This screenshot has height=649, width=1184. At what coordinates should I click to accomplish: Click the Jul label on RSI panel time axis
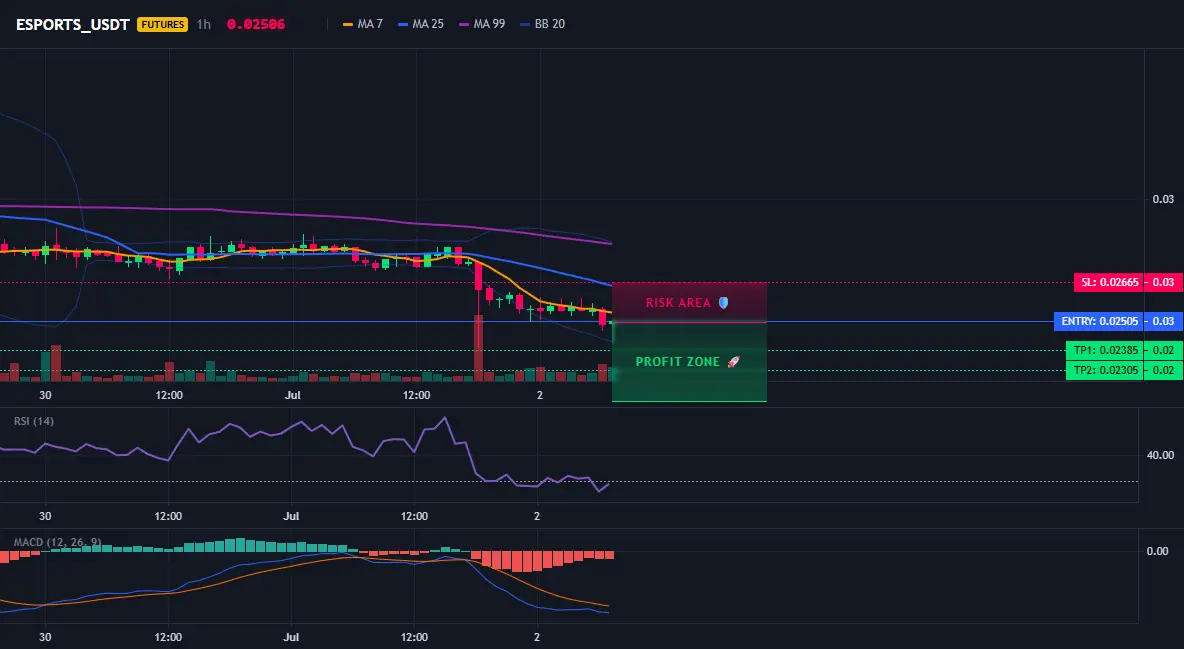[x=291, y=516]
